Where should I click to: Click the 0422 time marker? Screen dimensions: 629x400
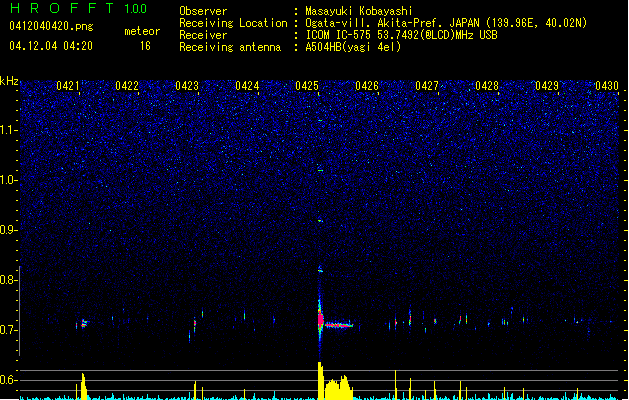coord(127,86)
